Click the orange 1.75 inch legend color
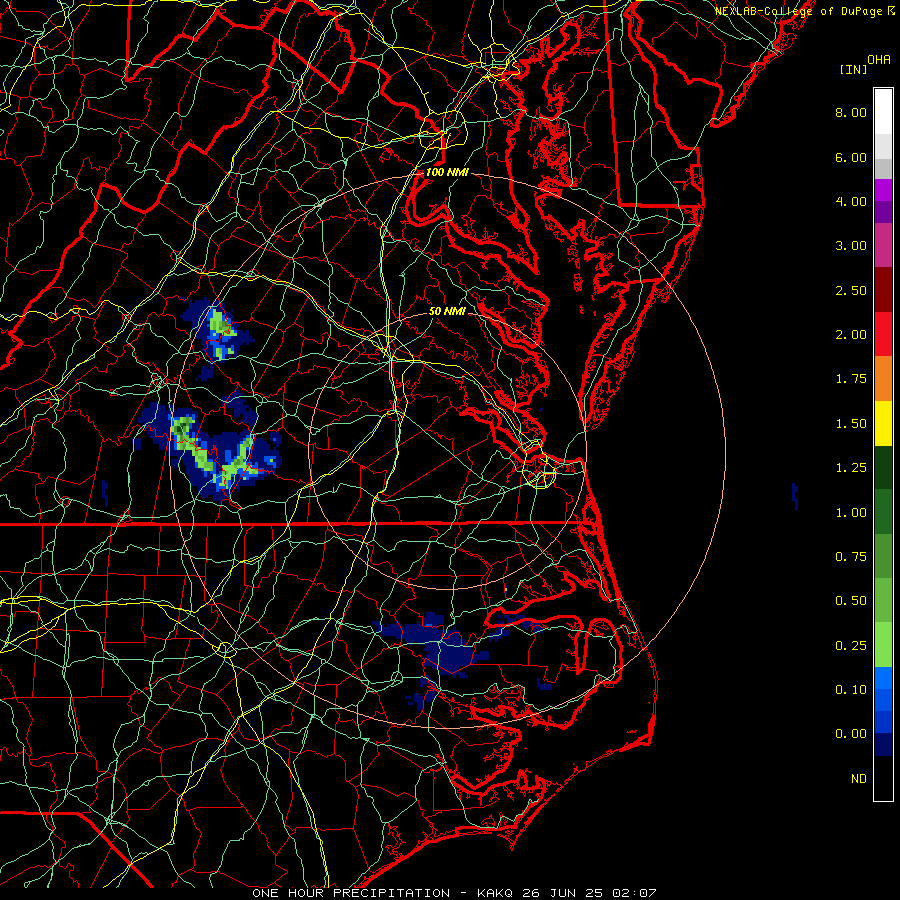Screen dimensions: 900x900 883,378
